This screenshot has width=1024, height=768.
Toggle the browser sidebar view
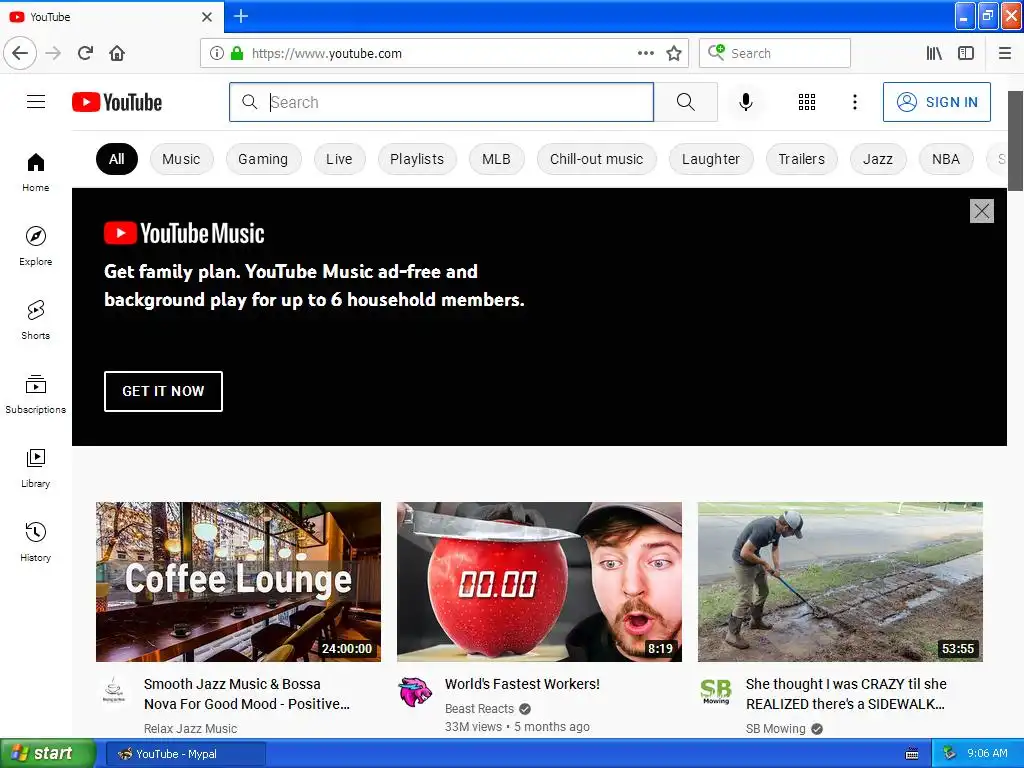click(966, 53)
